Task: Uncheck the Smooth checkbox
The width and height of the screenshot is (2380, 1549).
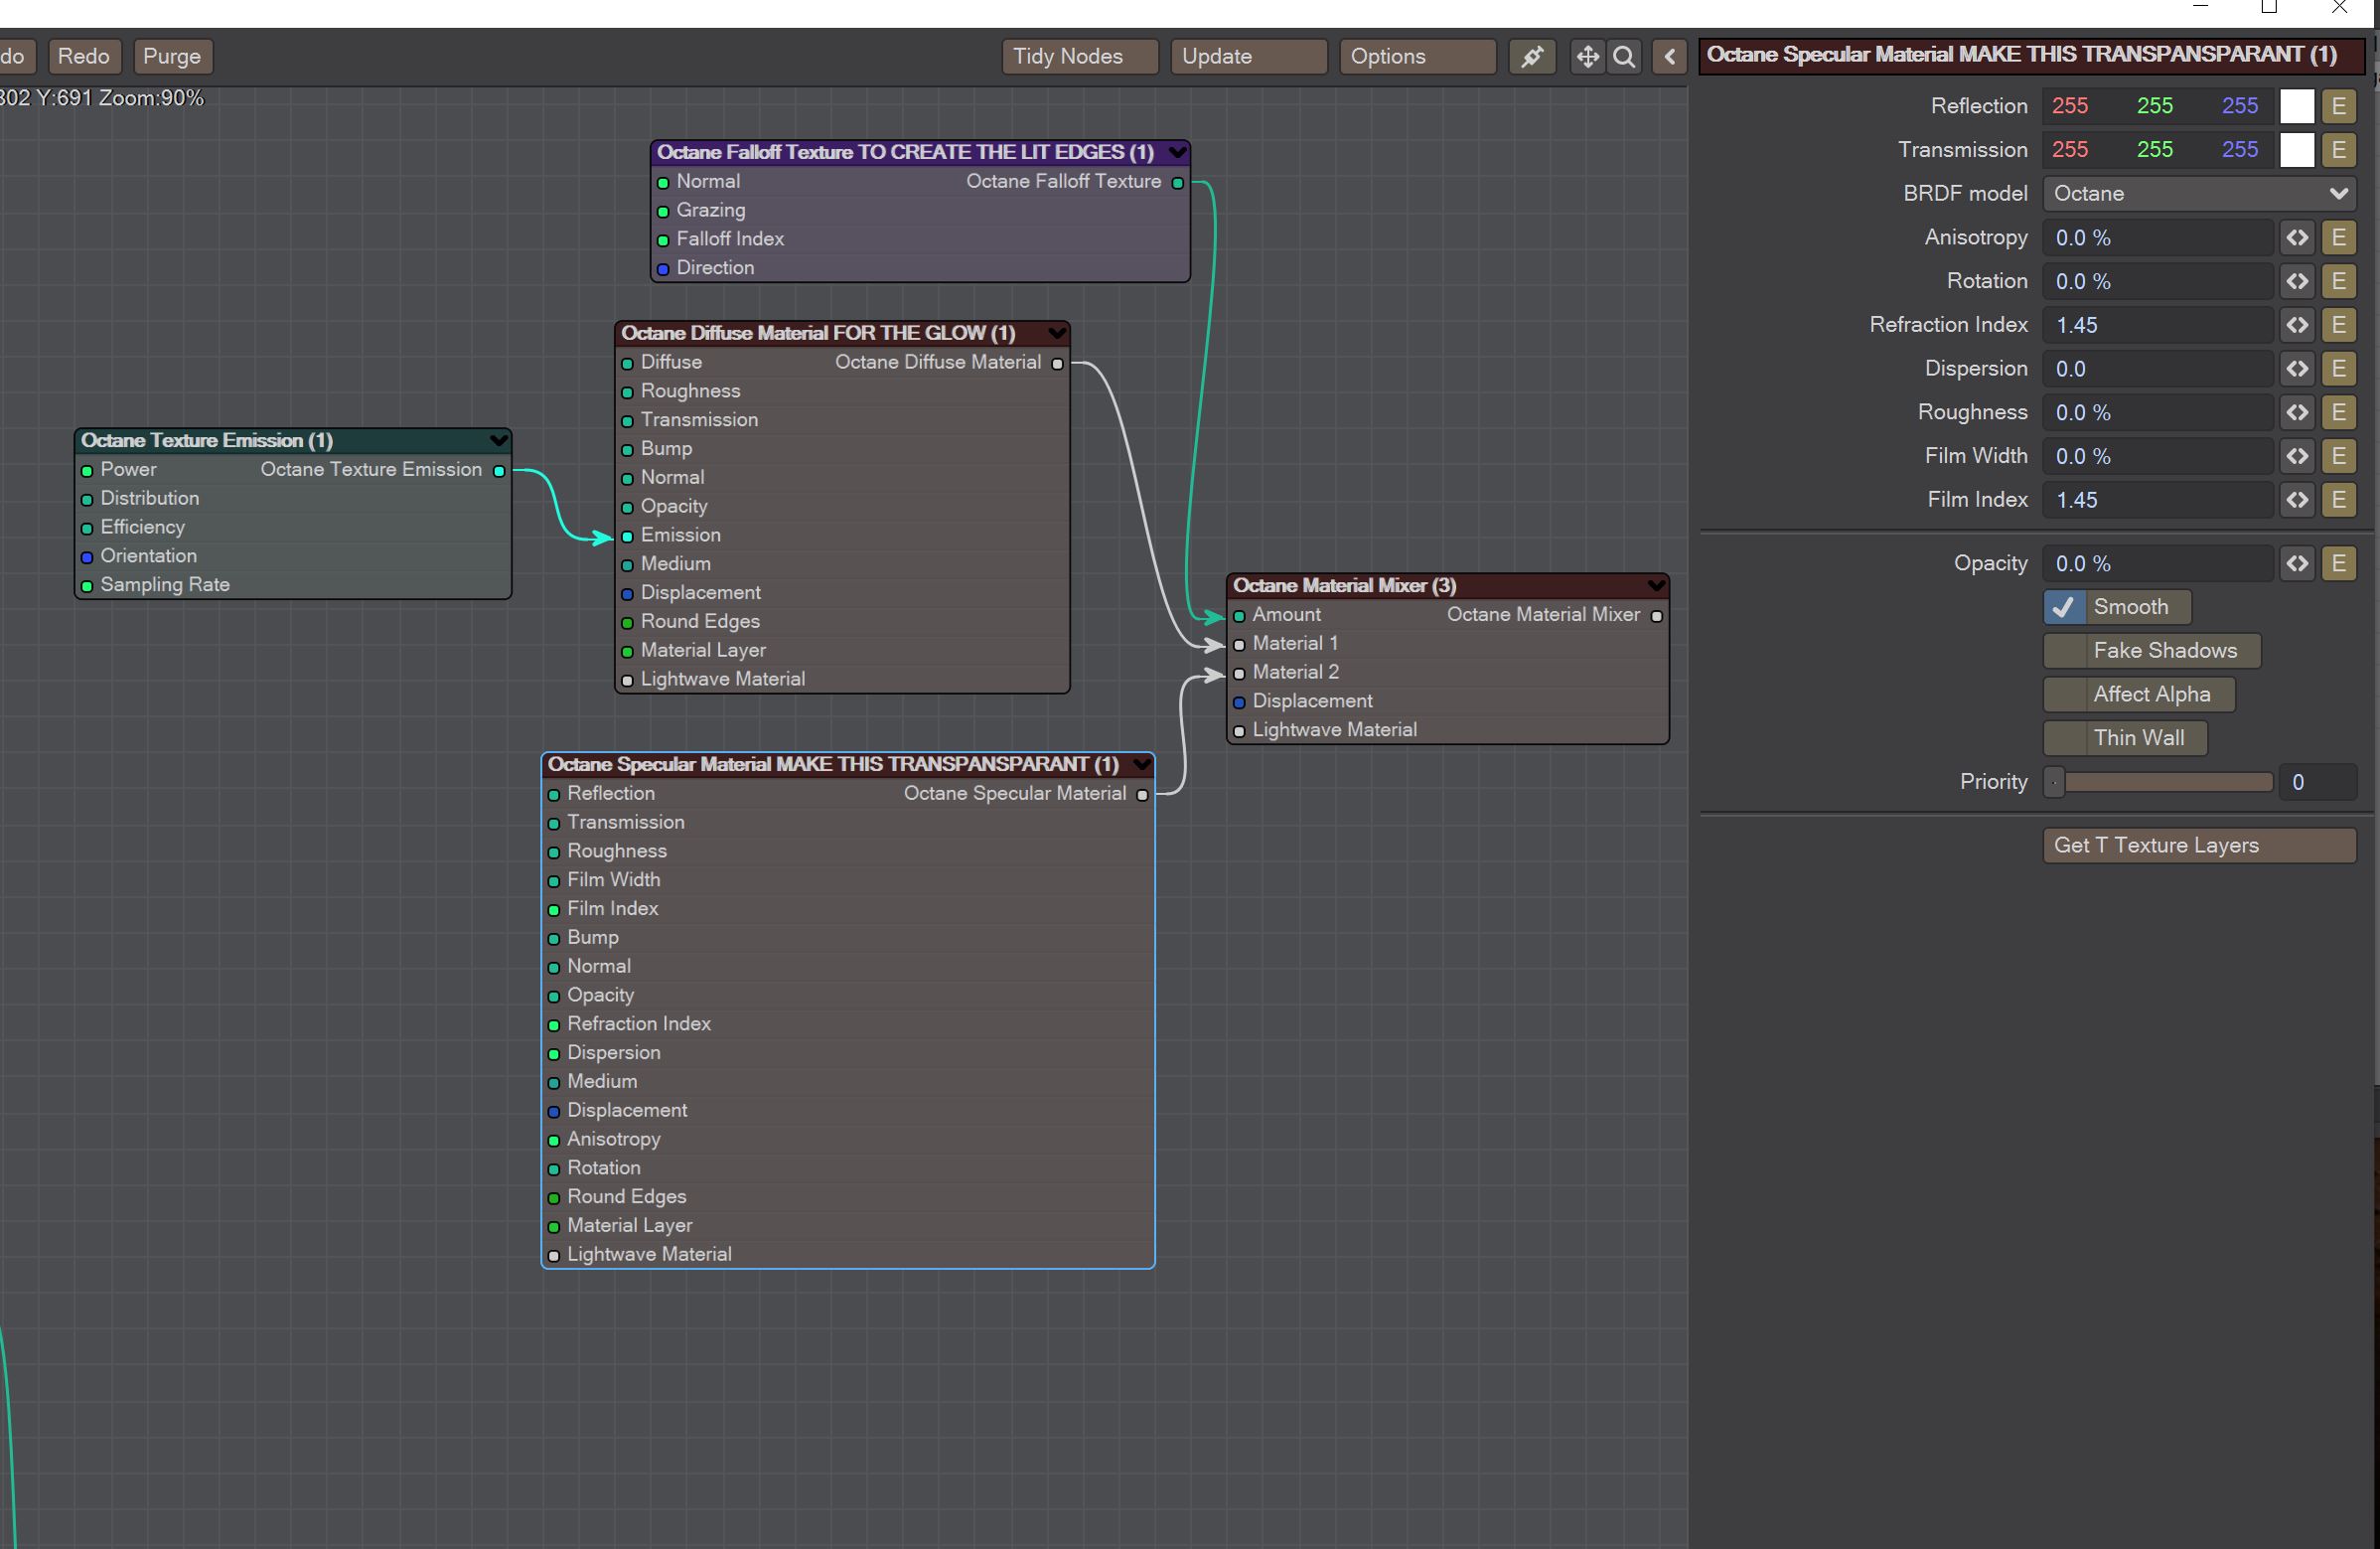Action: pos(2064,607)
